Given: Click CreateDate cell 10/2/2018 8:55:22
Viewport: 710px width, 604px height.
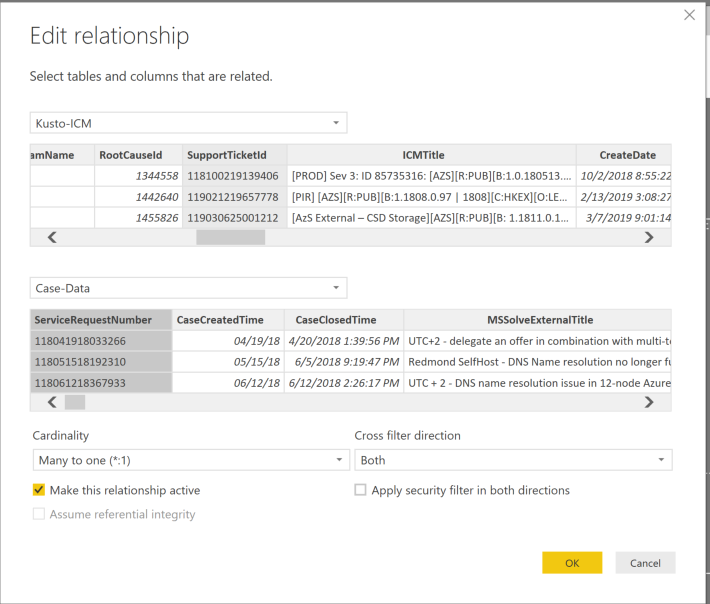Looking at the screenshot, I should click(624, 176).
